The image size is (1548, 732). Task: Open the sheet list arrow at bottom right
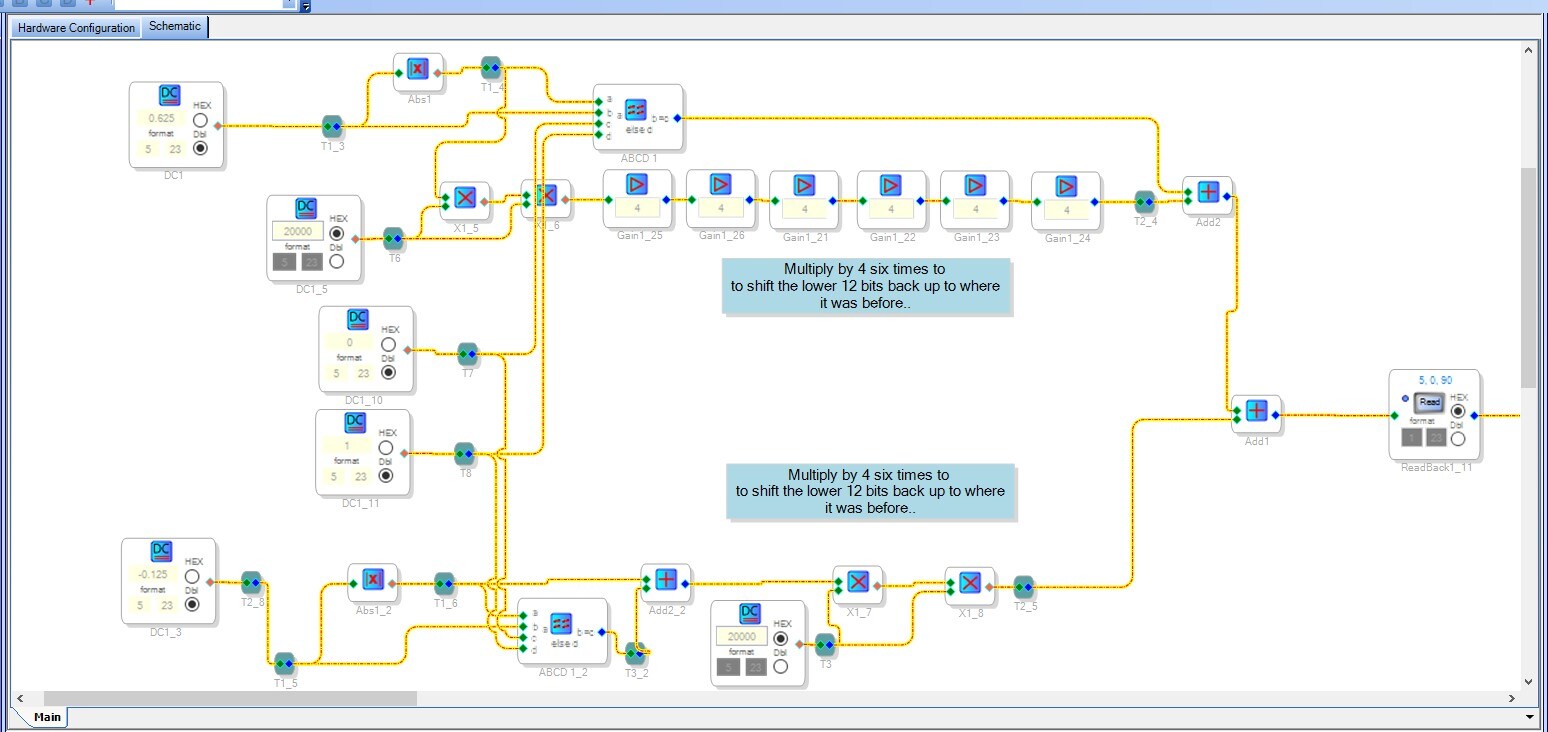[1529, 717]
